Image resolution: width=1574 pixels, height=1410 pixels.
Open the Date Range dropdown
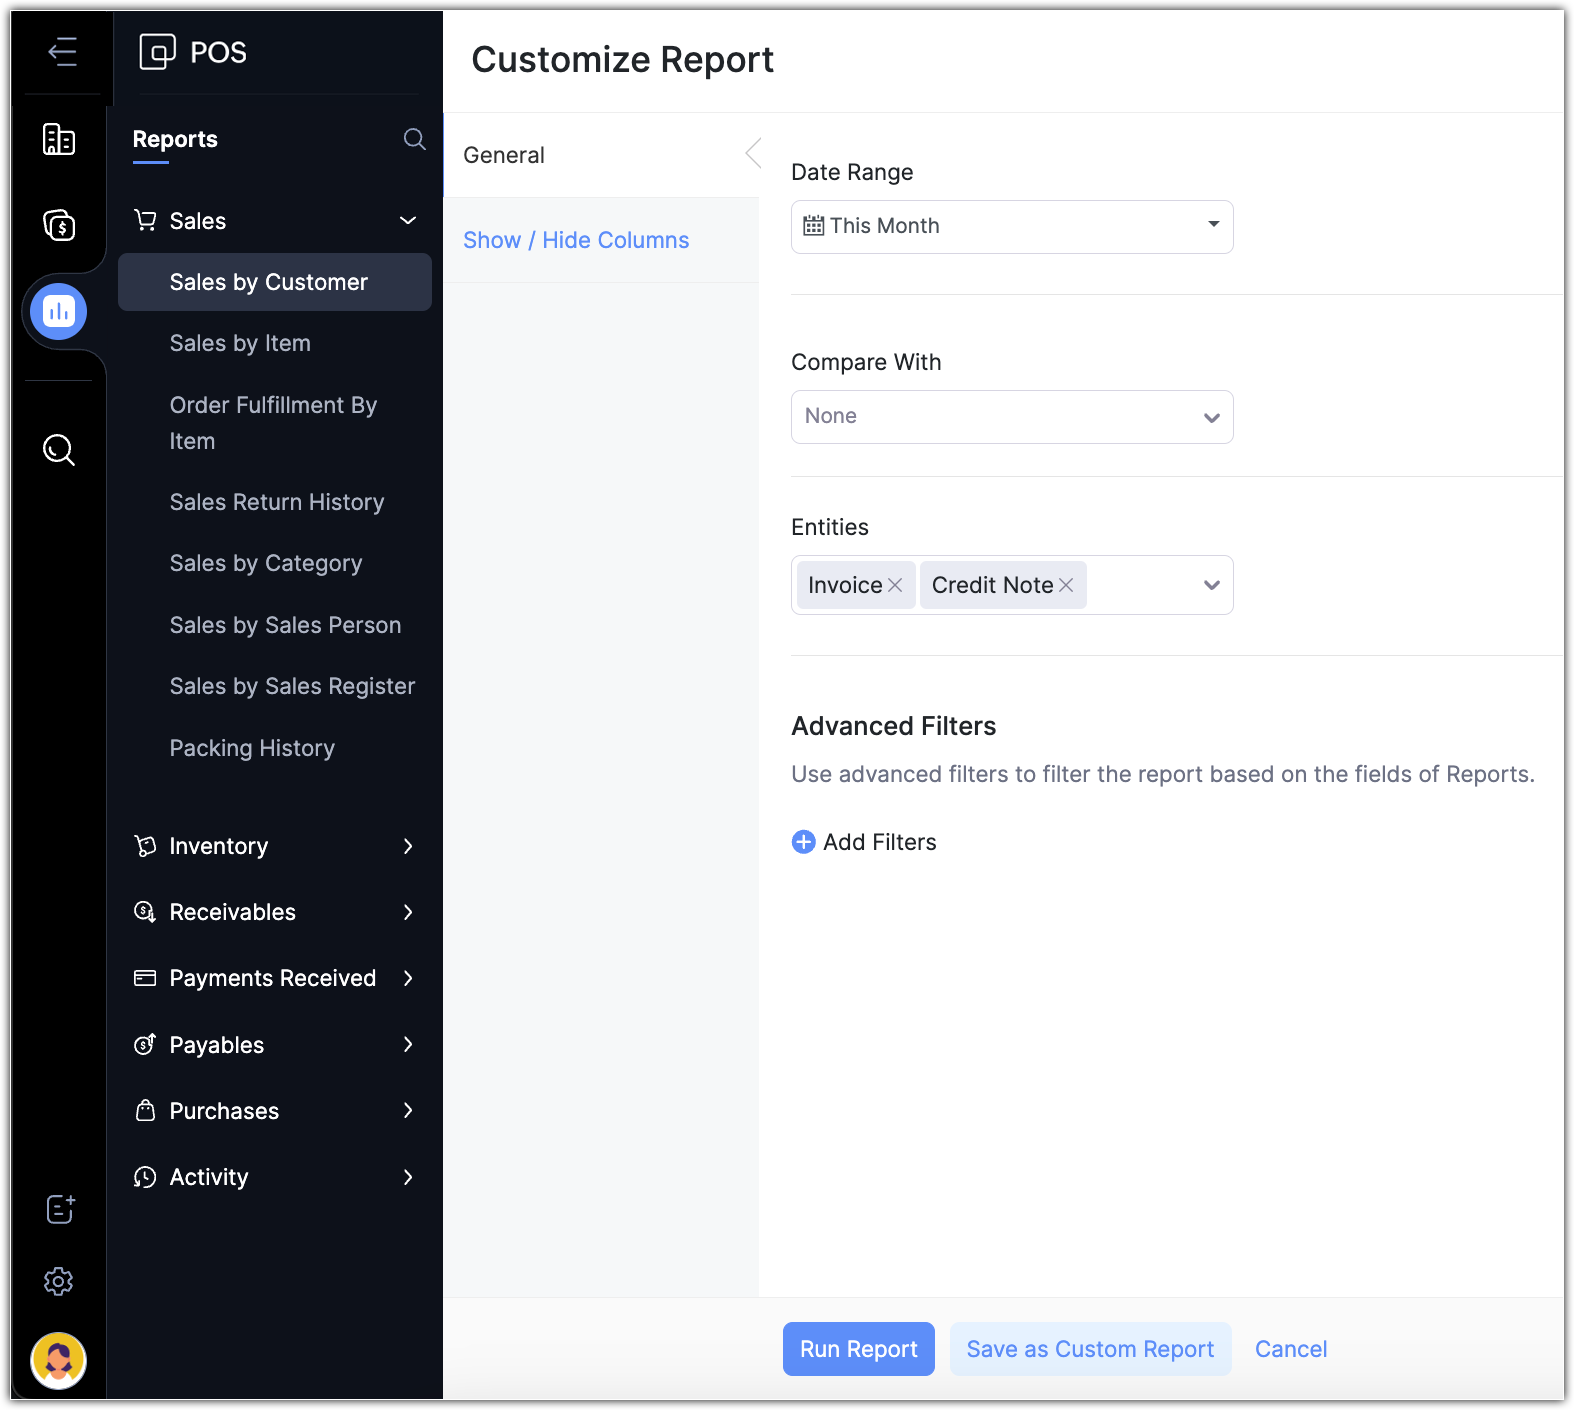coord(1011,226)
